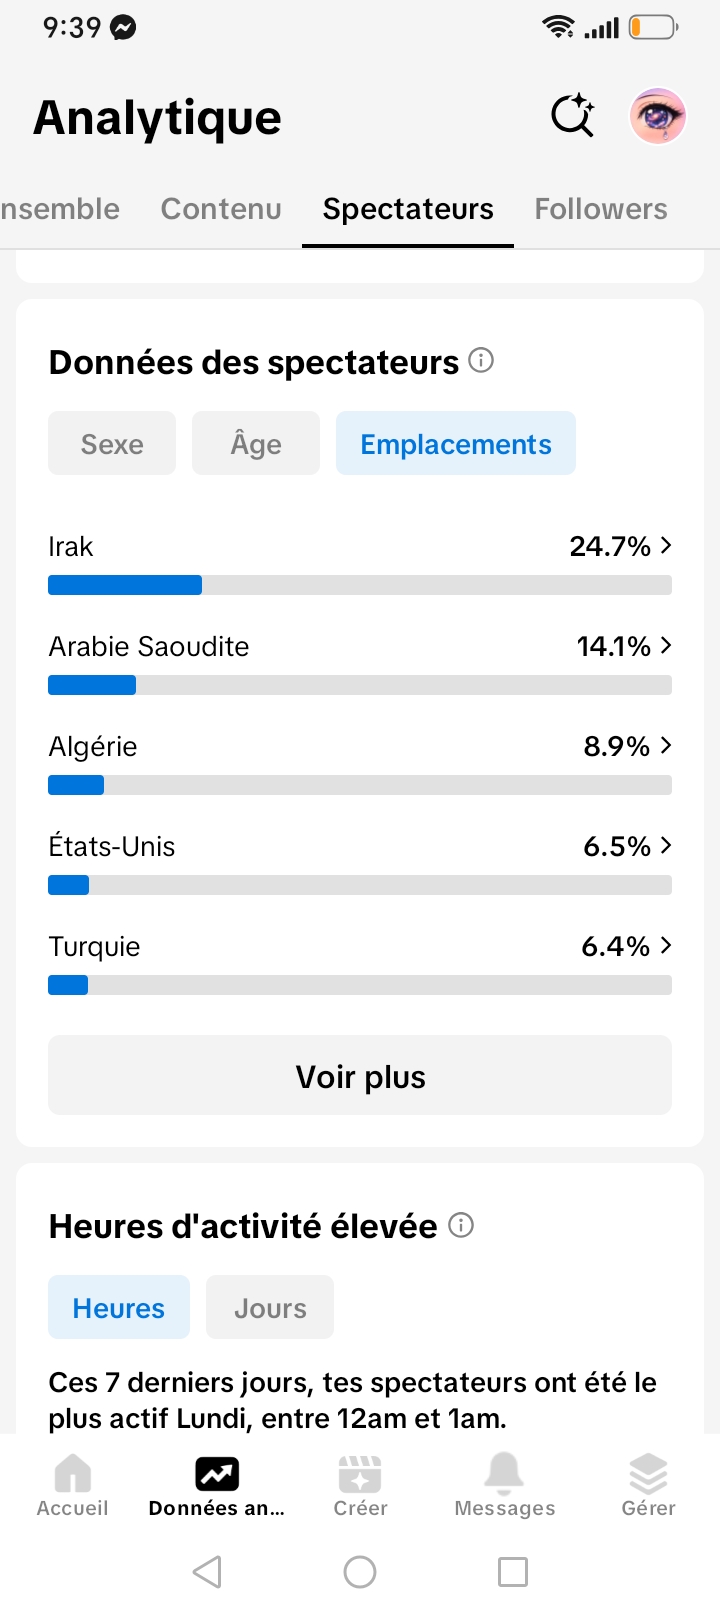Viewport: 720px width, 1612px height.
Task: Expand the Turquie 6.4% chevron
Action: (666, 945)
